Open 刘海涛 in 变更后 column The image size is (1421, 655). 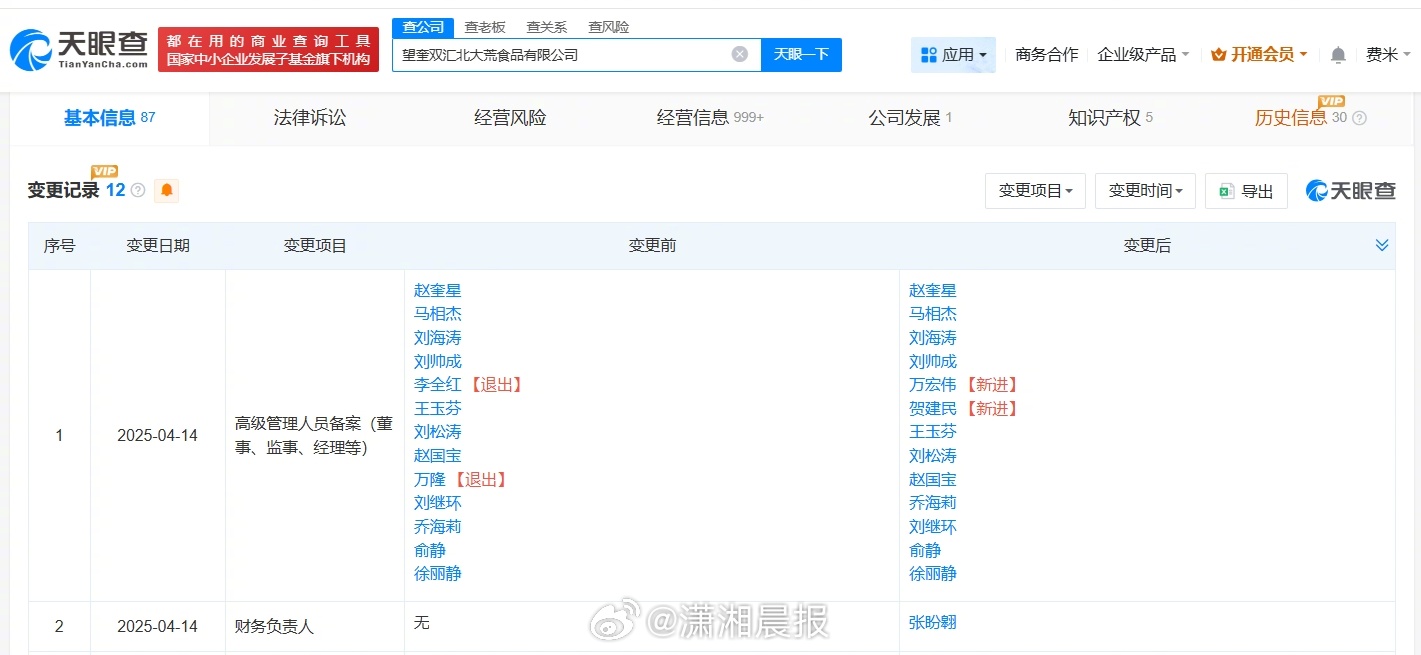933,338
